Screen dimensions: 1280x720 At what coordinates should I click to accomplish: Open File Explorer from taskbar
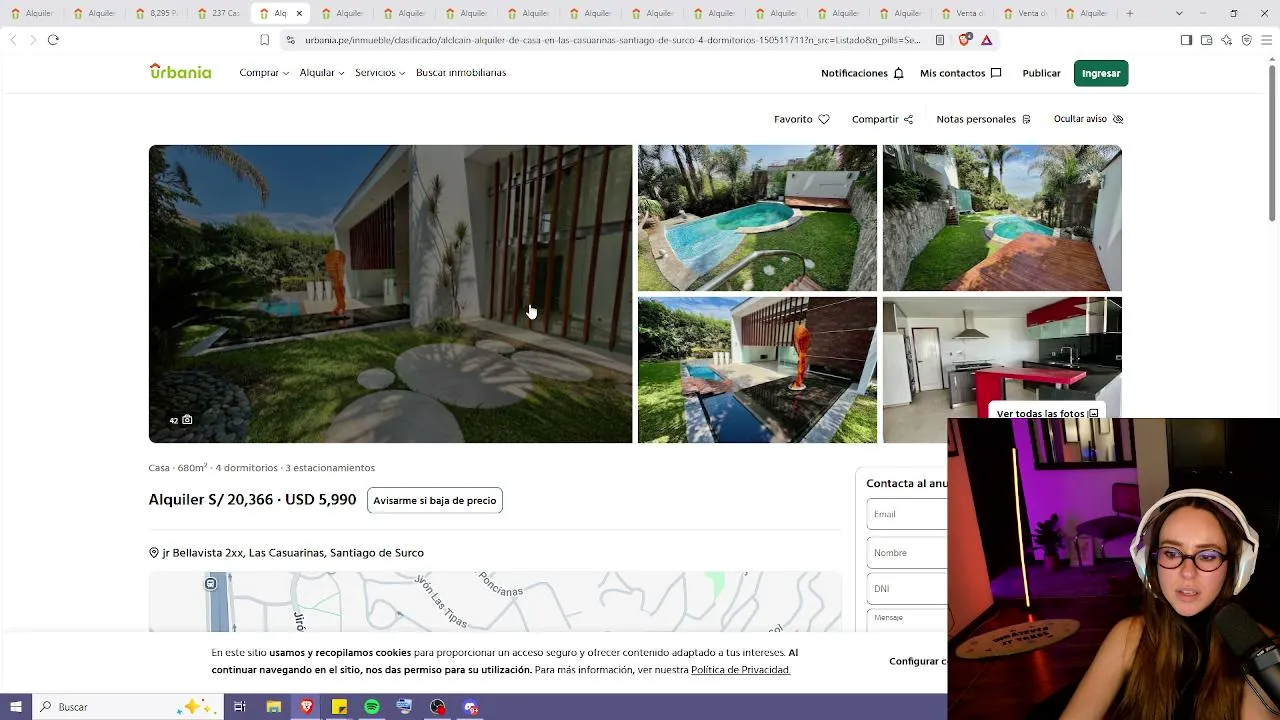[273, 707]
